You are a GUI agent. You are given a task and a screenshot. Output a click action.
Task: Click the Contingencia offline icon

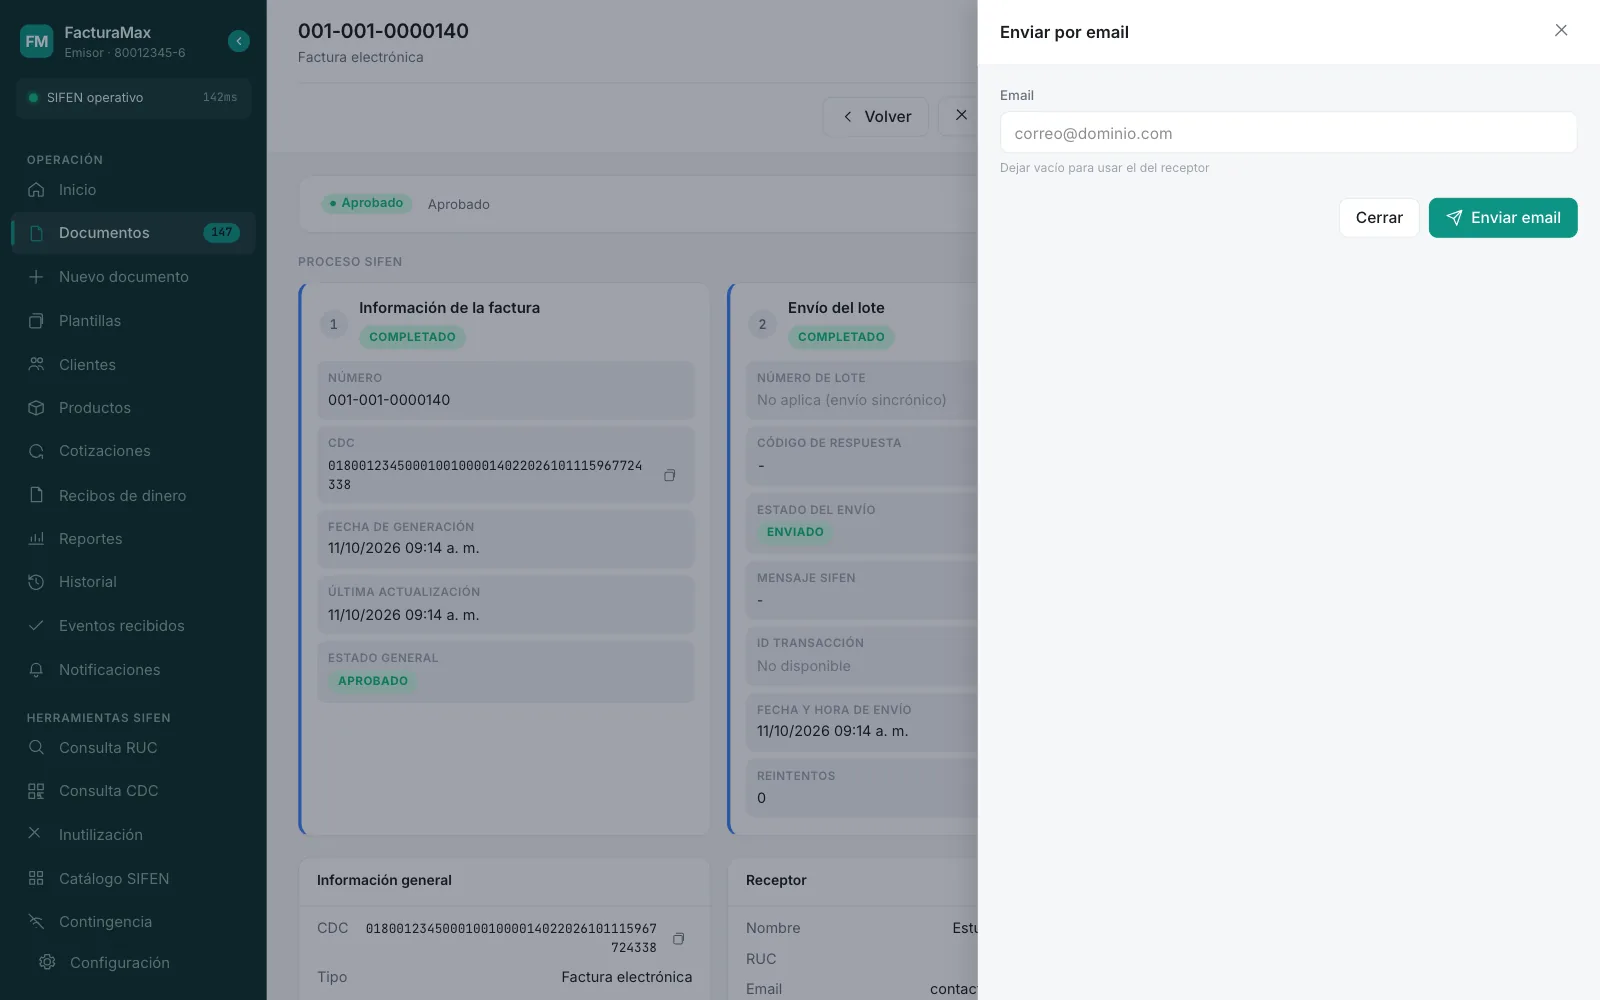tap(36, 922)
